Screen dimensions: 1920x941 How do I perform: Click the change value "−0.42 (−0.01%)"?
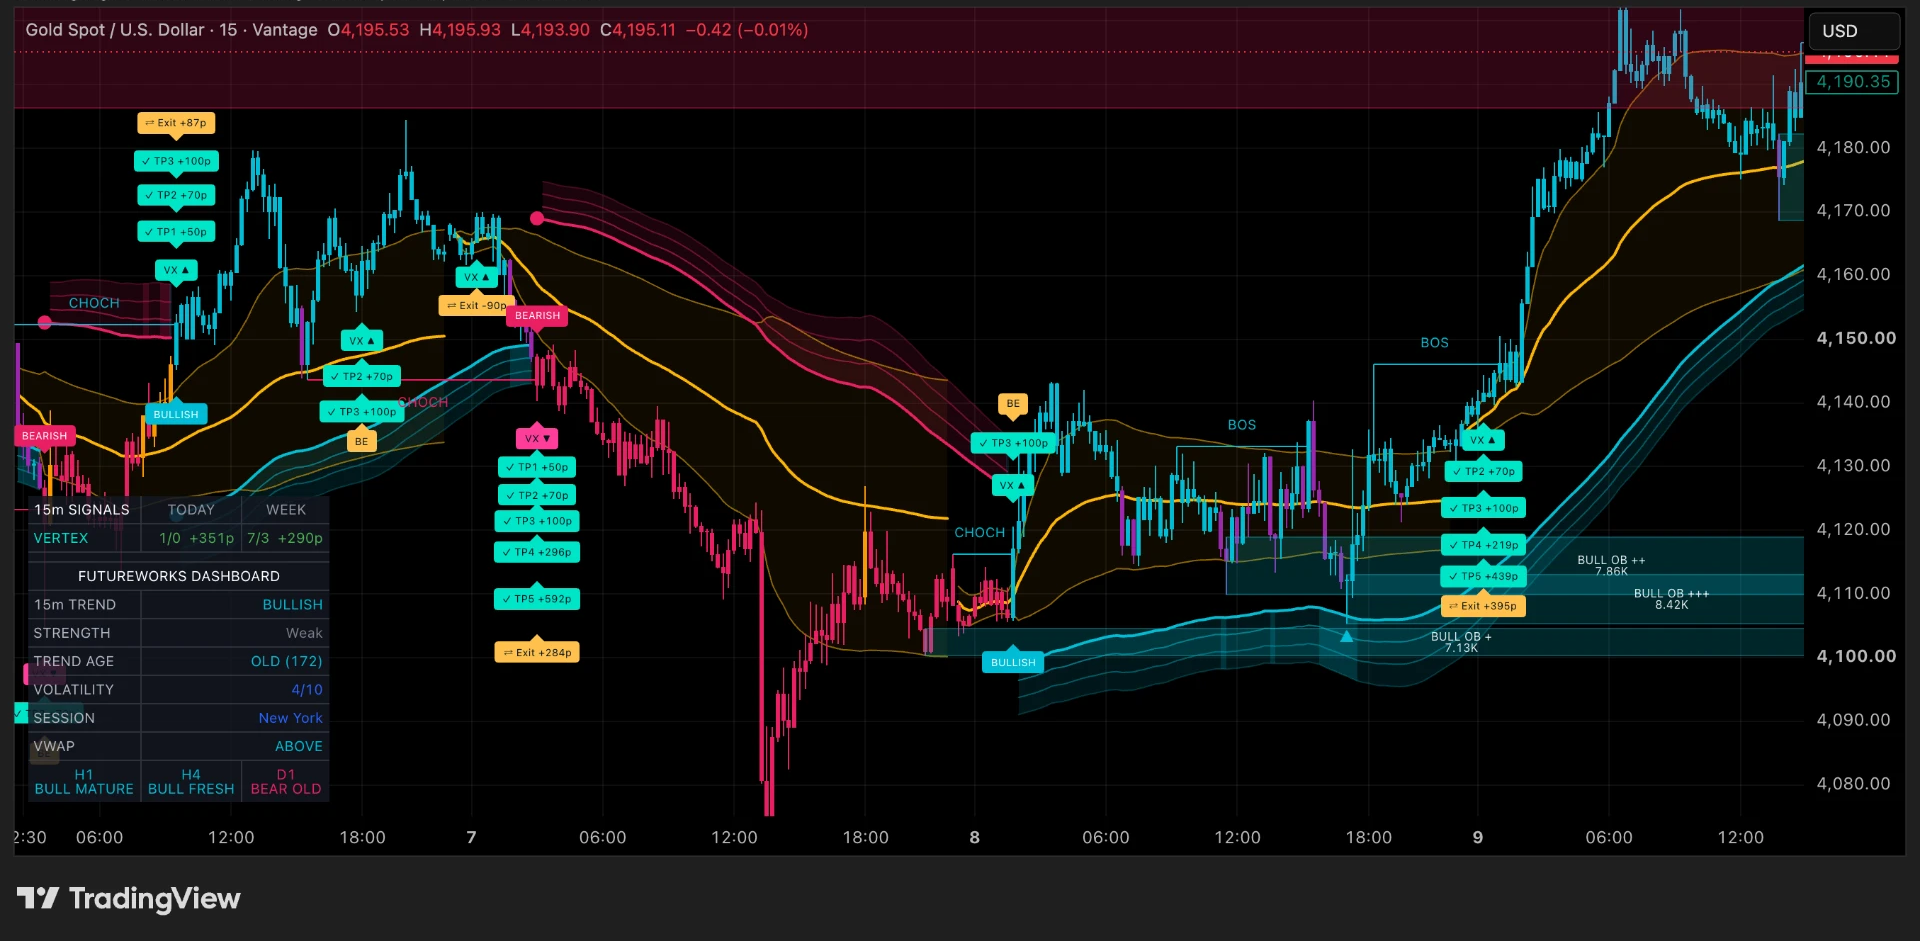click(x=747, y=30)
